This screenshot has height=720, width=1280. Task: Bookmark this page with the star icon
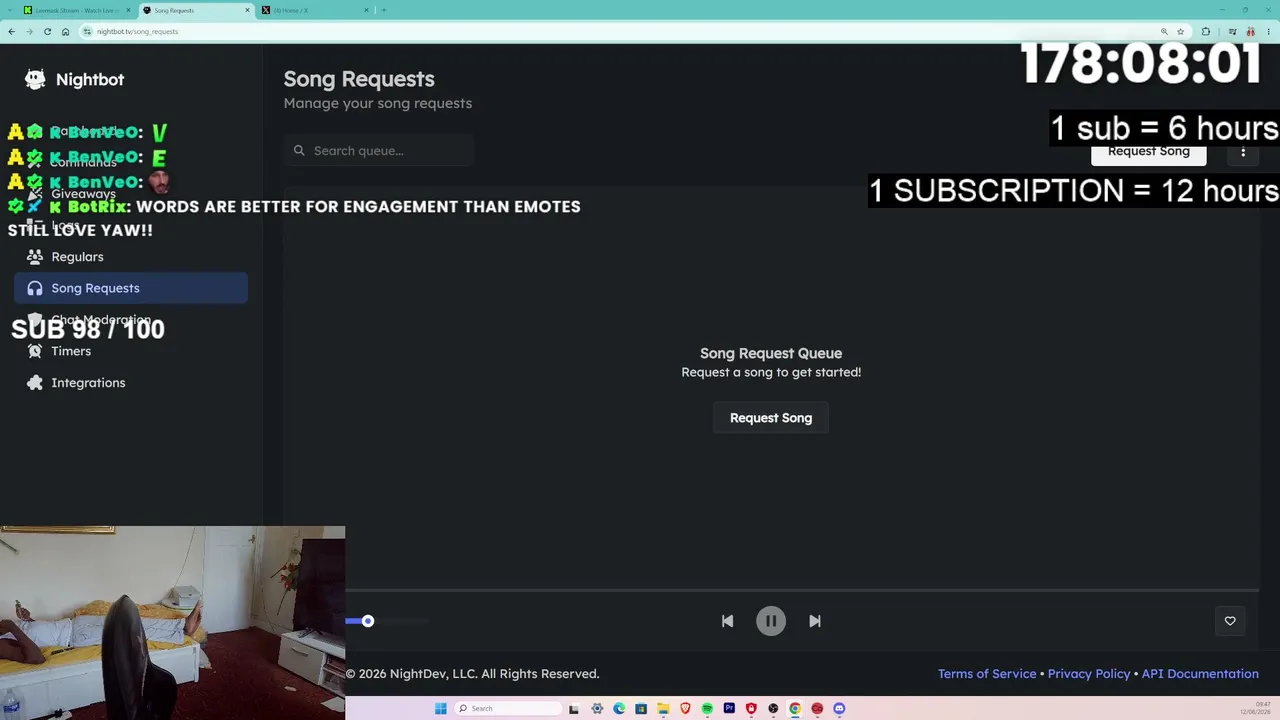tap(1180, 31)
